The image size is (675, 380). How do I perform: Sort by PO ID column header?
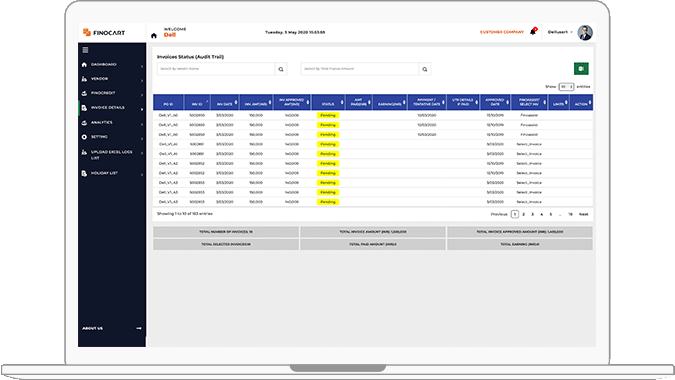click(x=168, y=102)
